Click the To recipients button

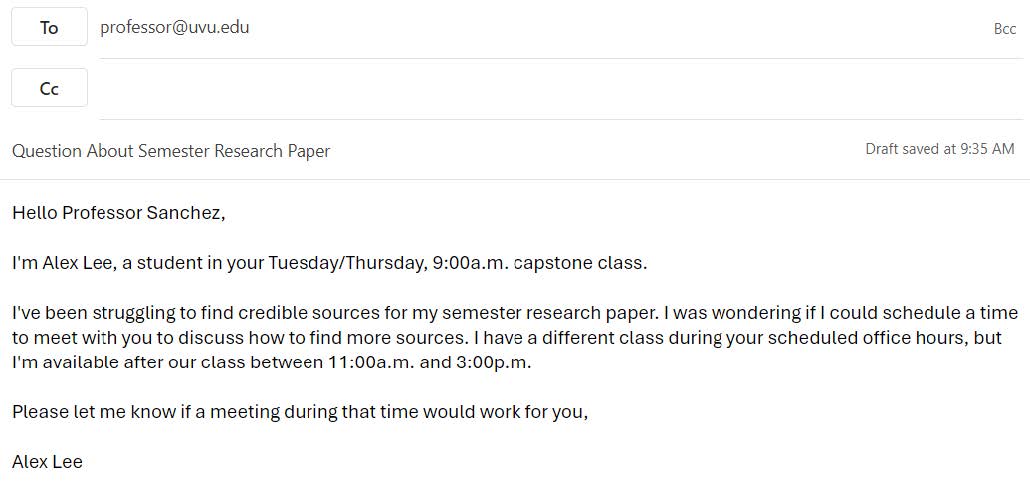[49, 27]
